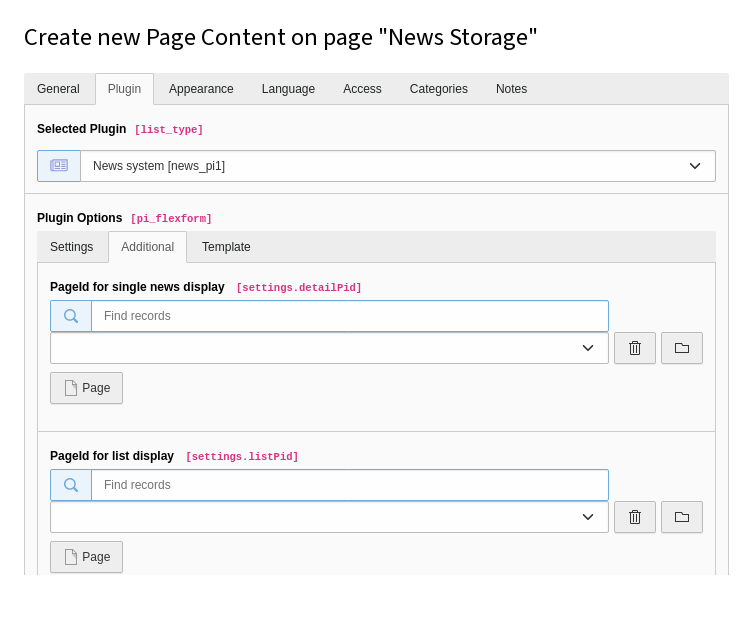Viewport: 753px width, 640px height.
Task: Open the Selected Plugin dropdown
Action: point(397,166)
